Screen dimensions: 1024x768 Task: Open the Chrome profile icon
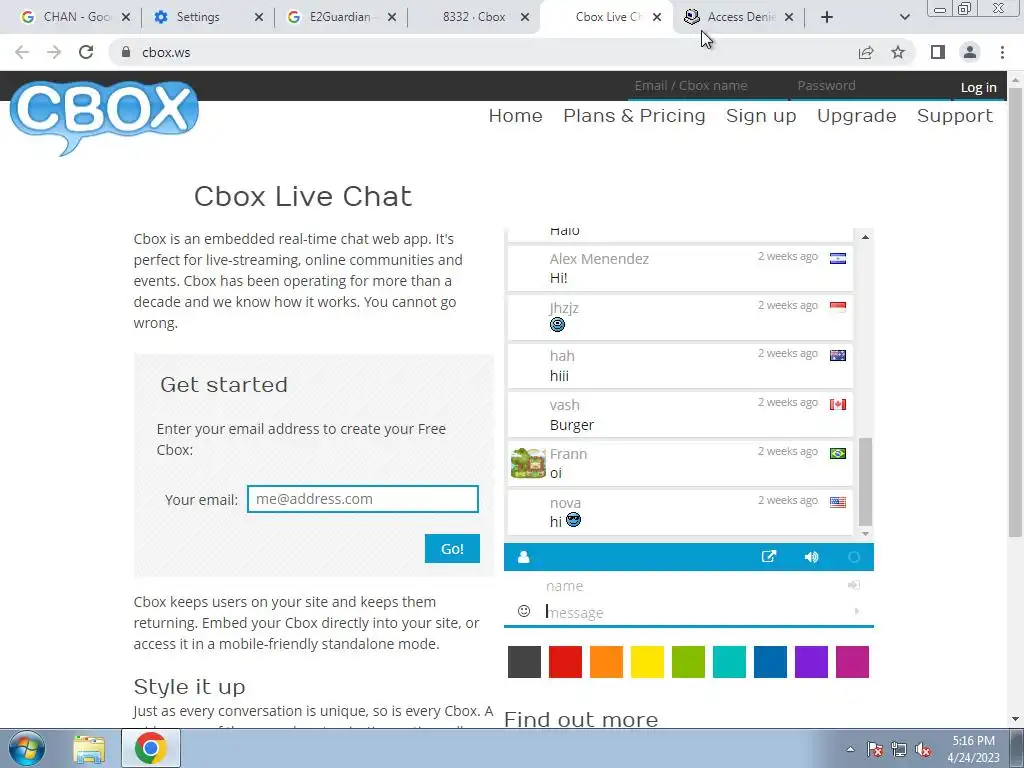970,52
